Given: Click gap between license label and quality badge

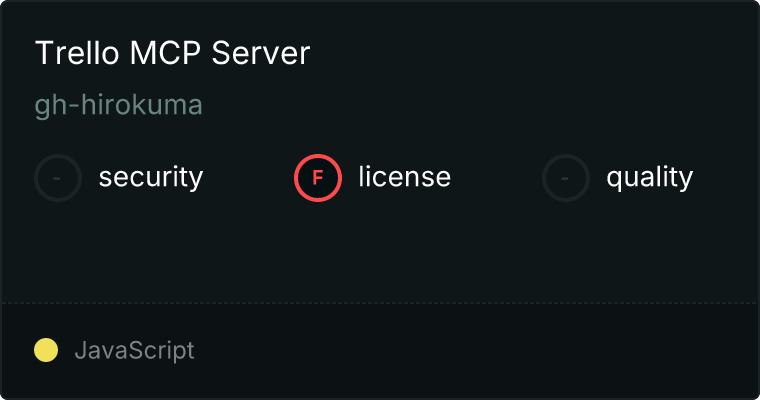Looking at the screenshot, I should (496, 178).
